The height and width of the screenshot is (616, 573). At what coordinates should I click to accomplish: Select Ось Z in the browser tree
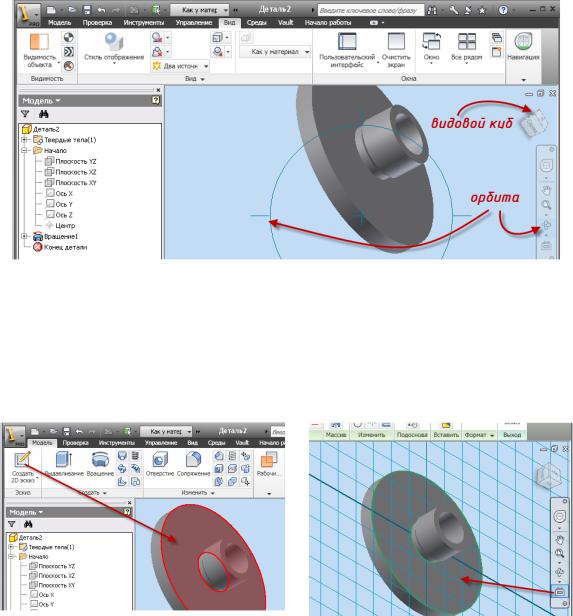(x=59, y=215)
